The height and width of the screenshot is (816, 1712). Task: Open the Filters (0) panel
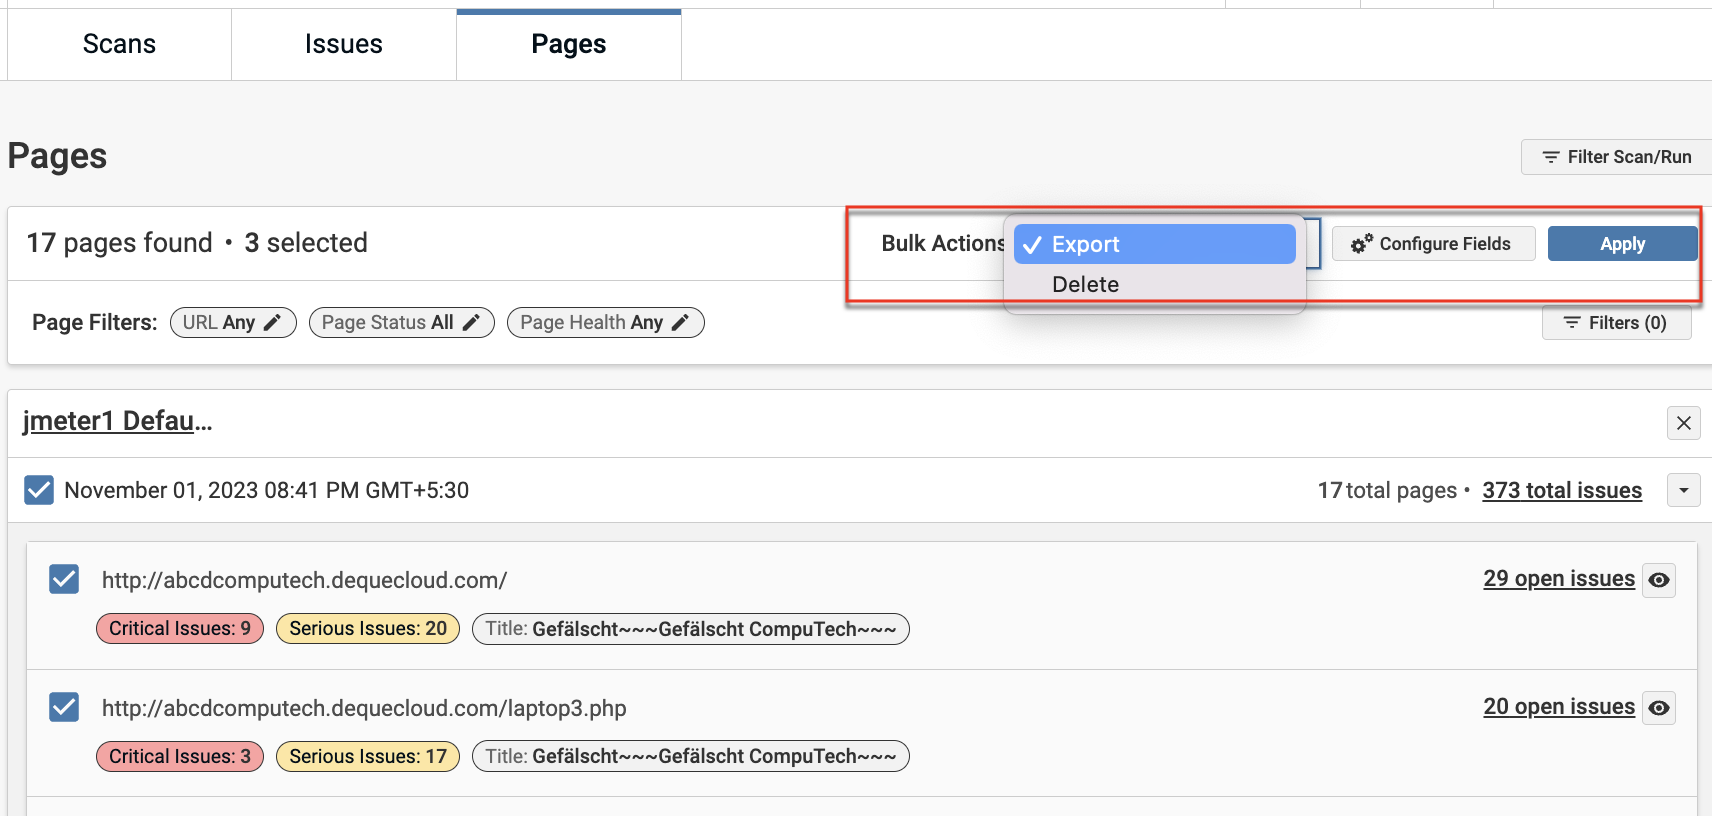click(1616, 323)
